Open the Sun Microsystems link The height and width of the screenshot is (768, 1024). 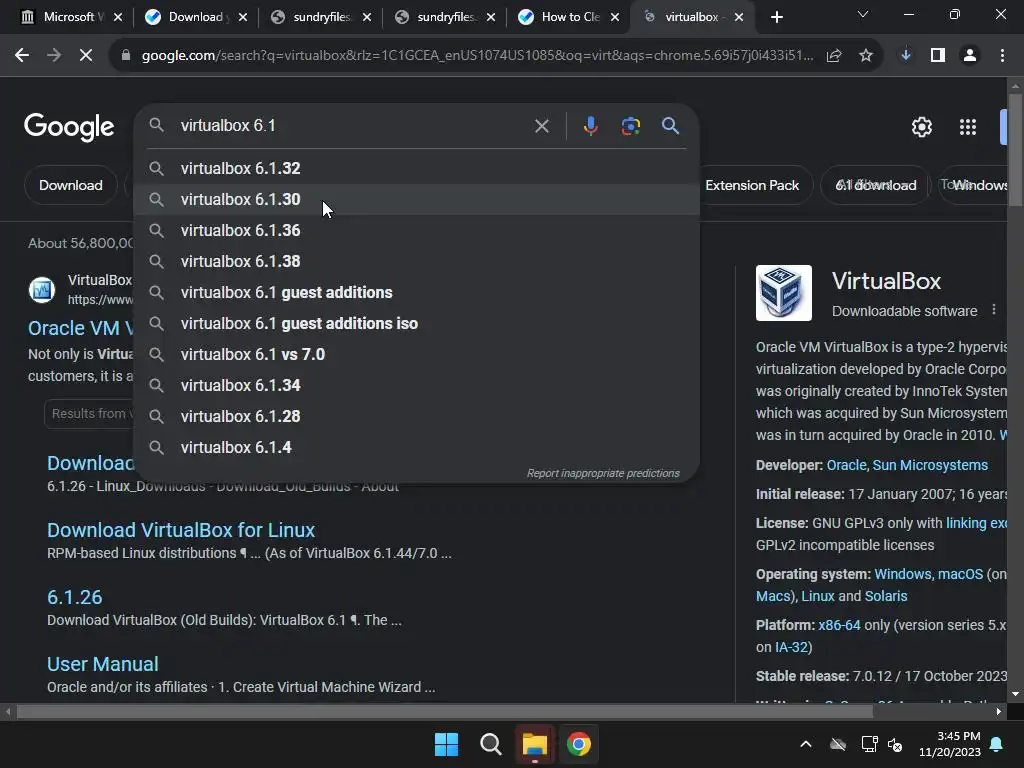[930, 465]
